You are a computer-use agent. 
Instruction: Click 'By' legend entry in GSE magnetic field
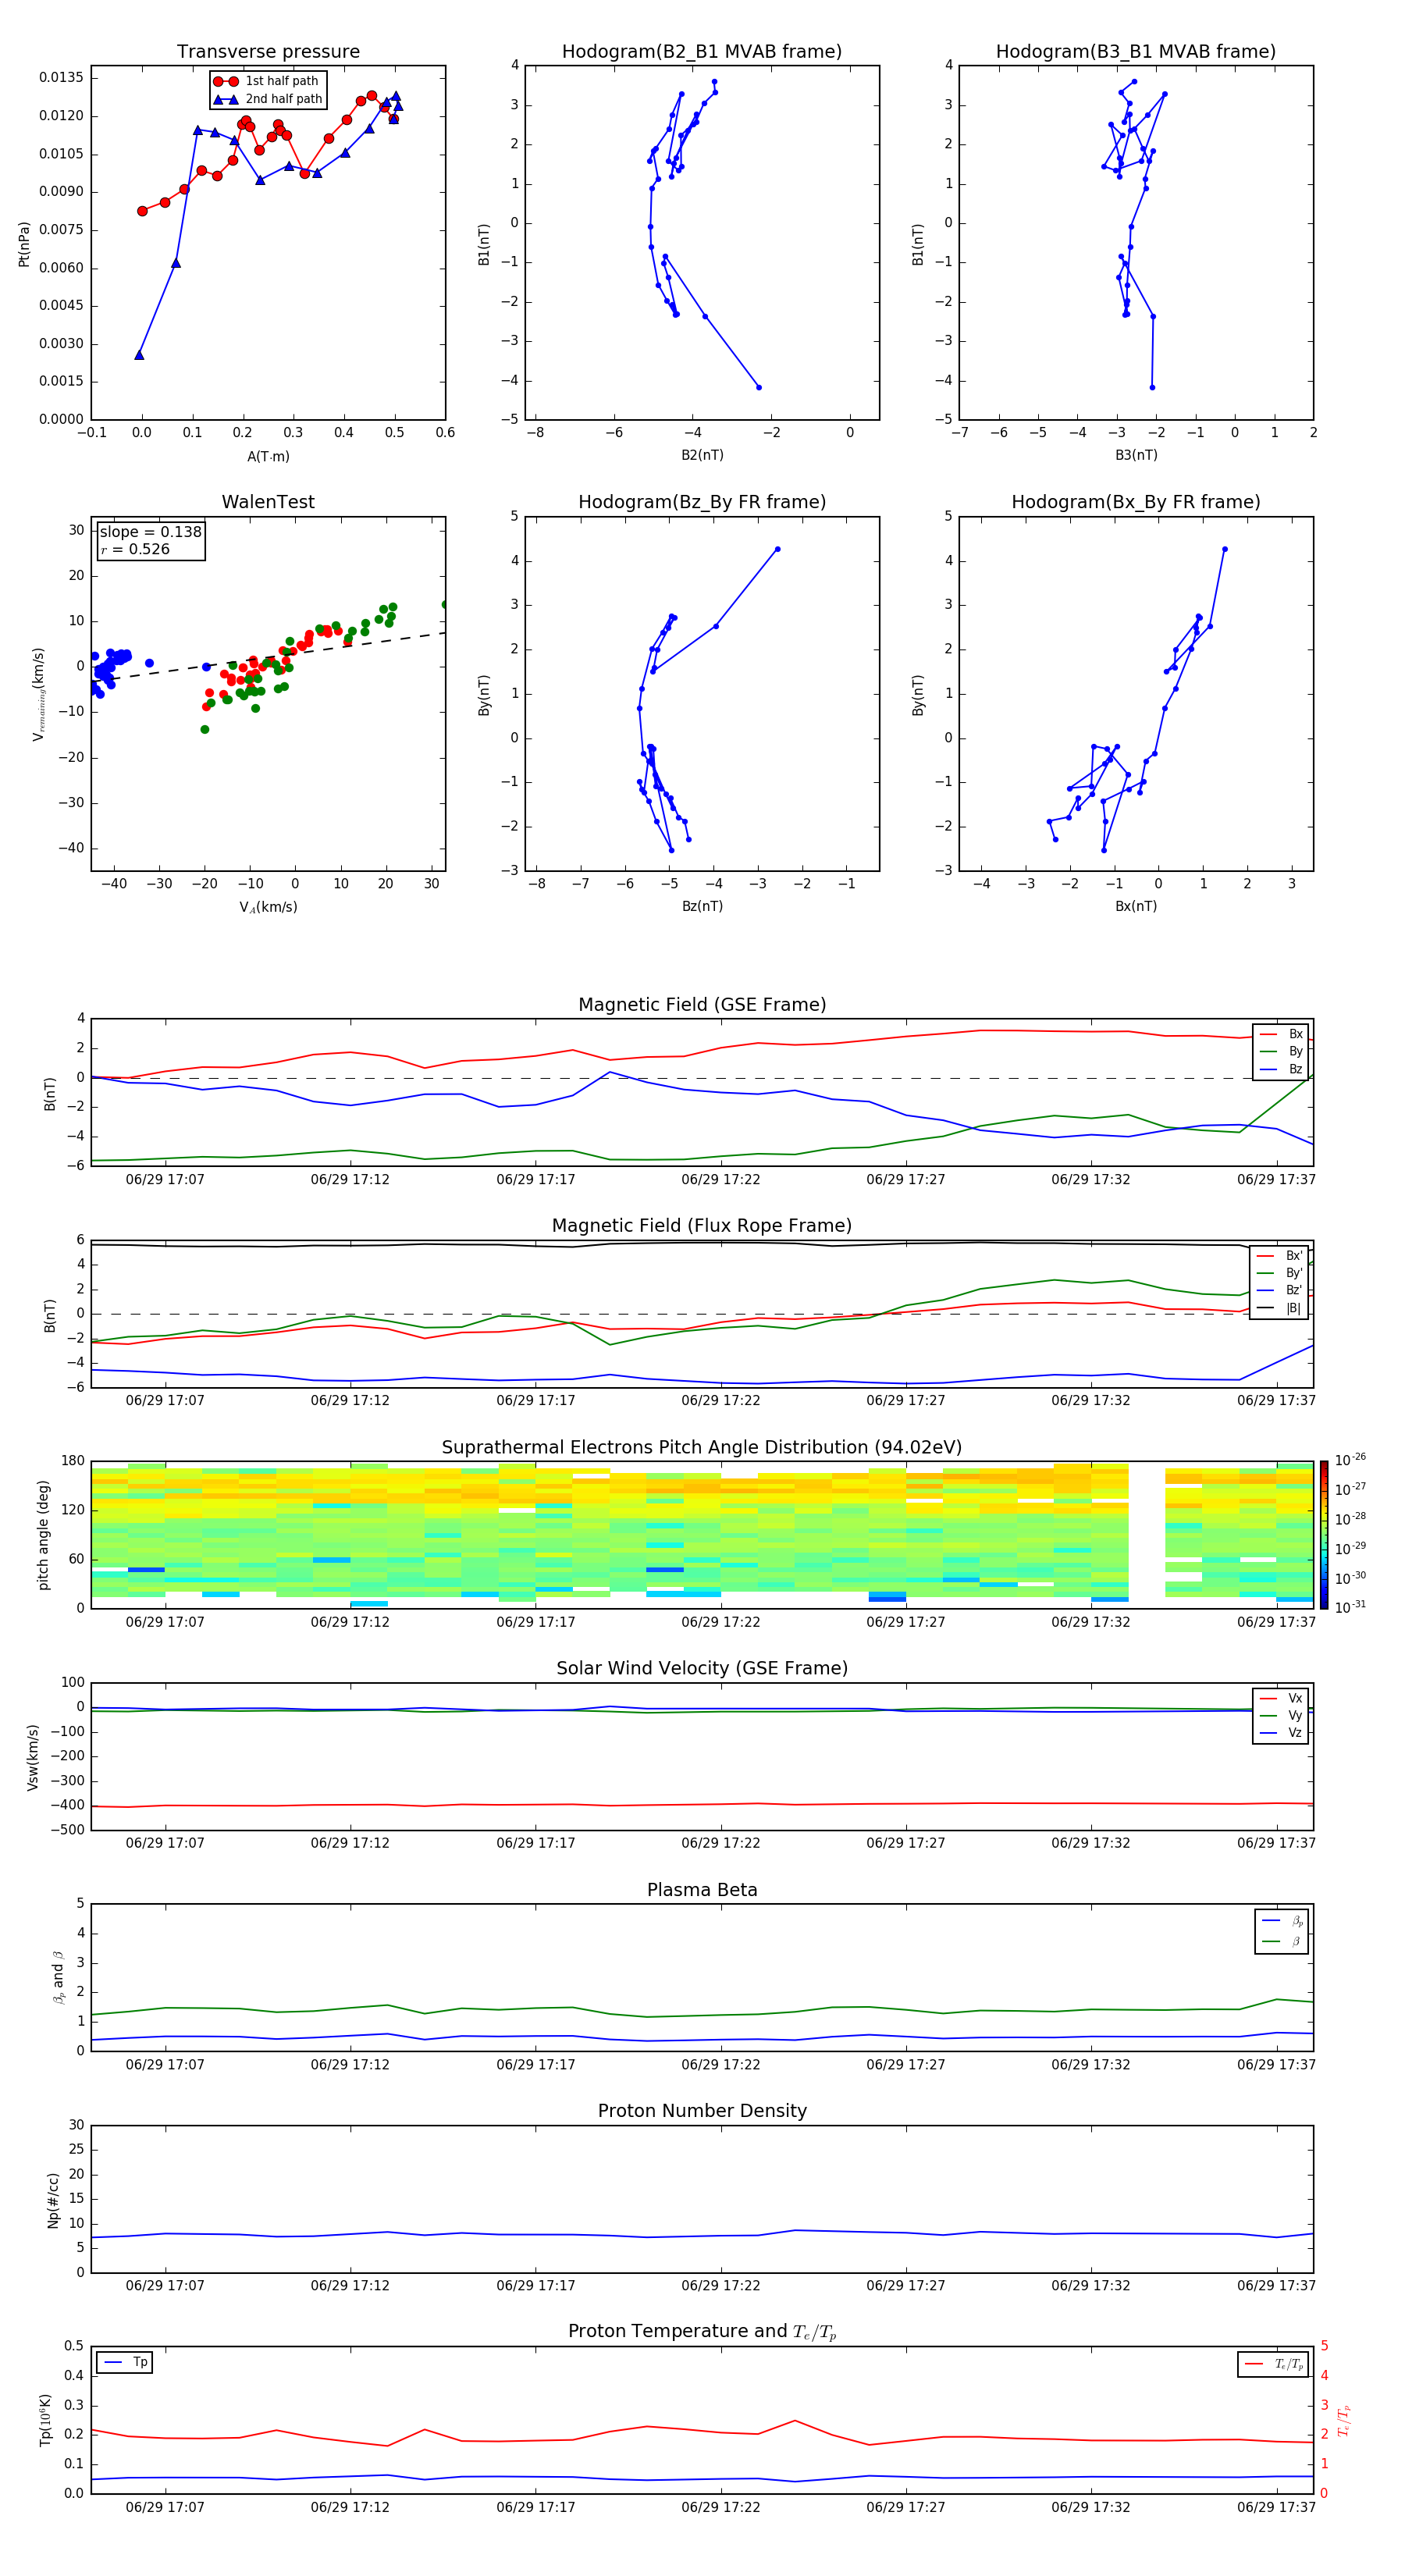[1281, 1051]
